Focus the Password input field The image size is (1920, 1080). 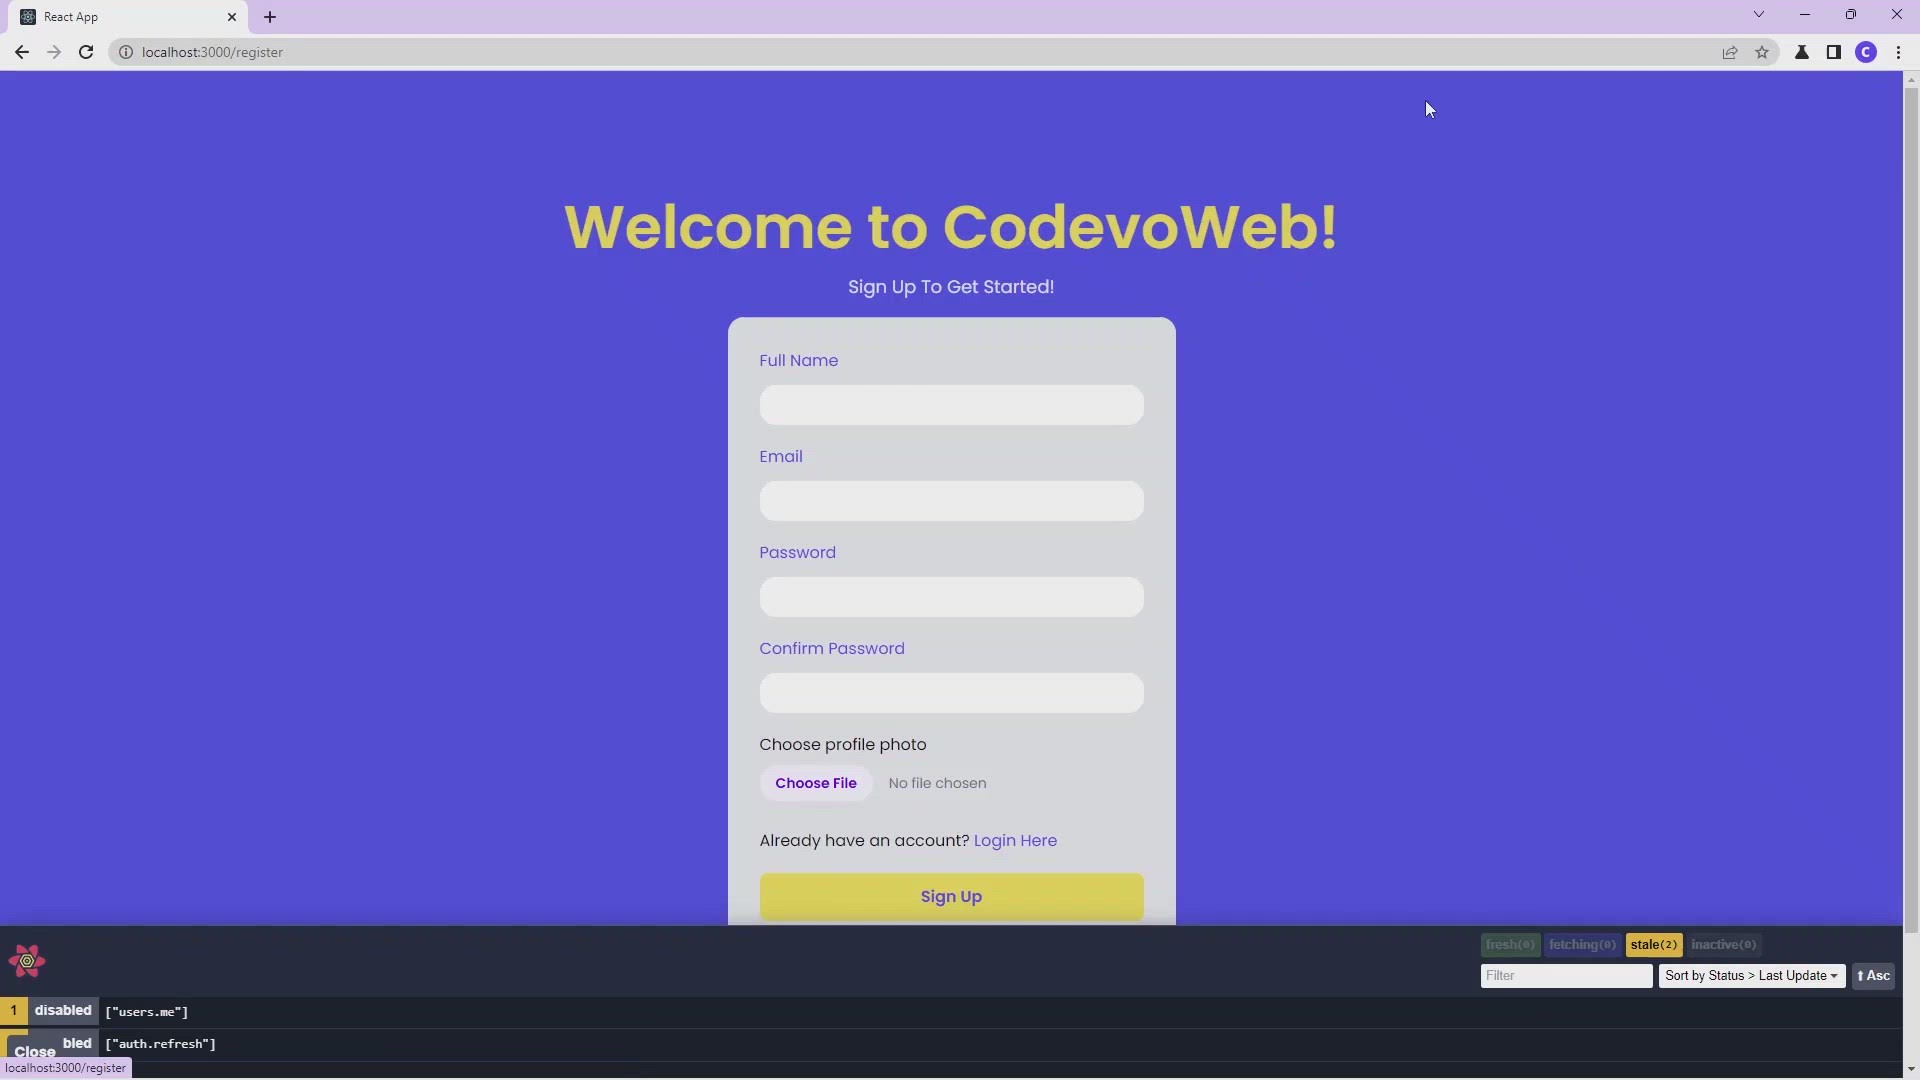click(951, 597)
